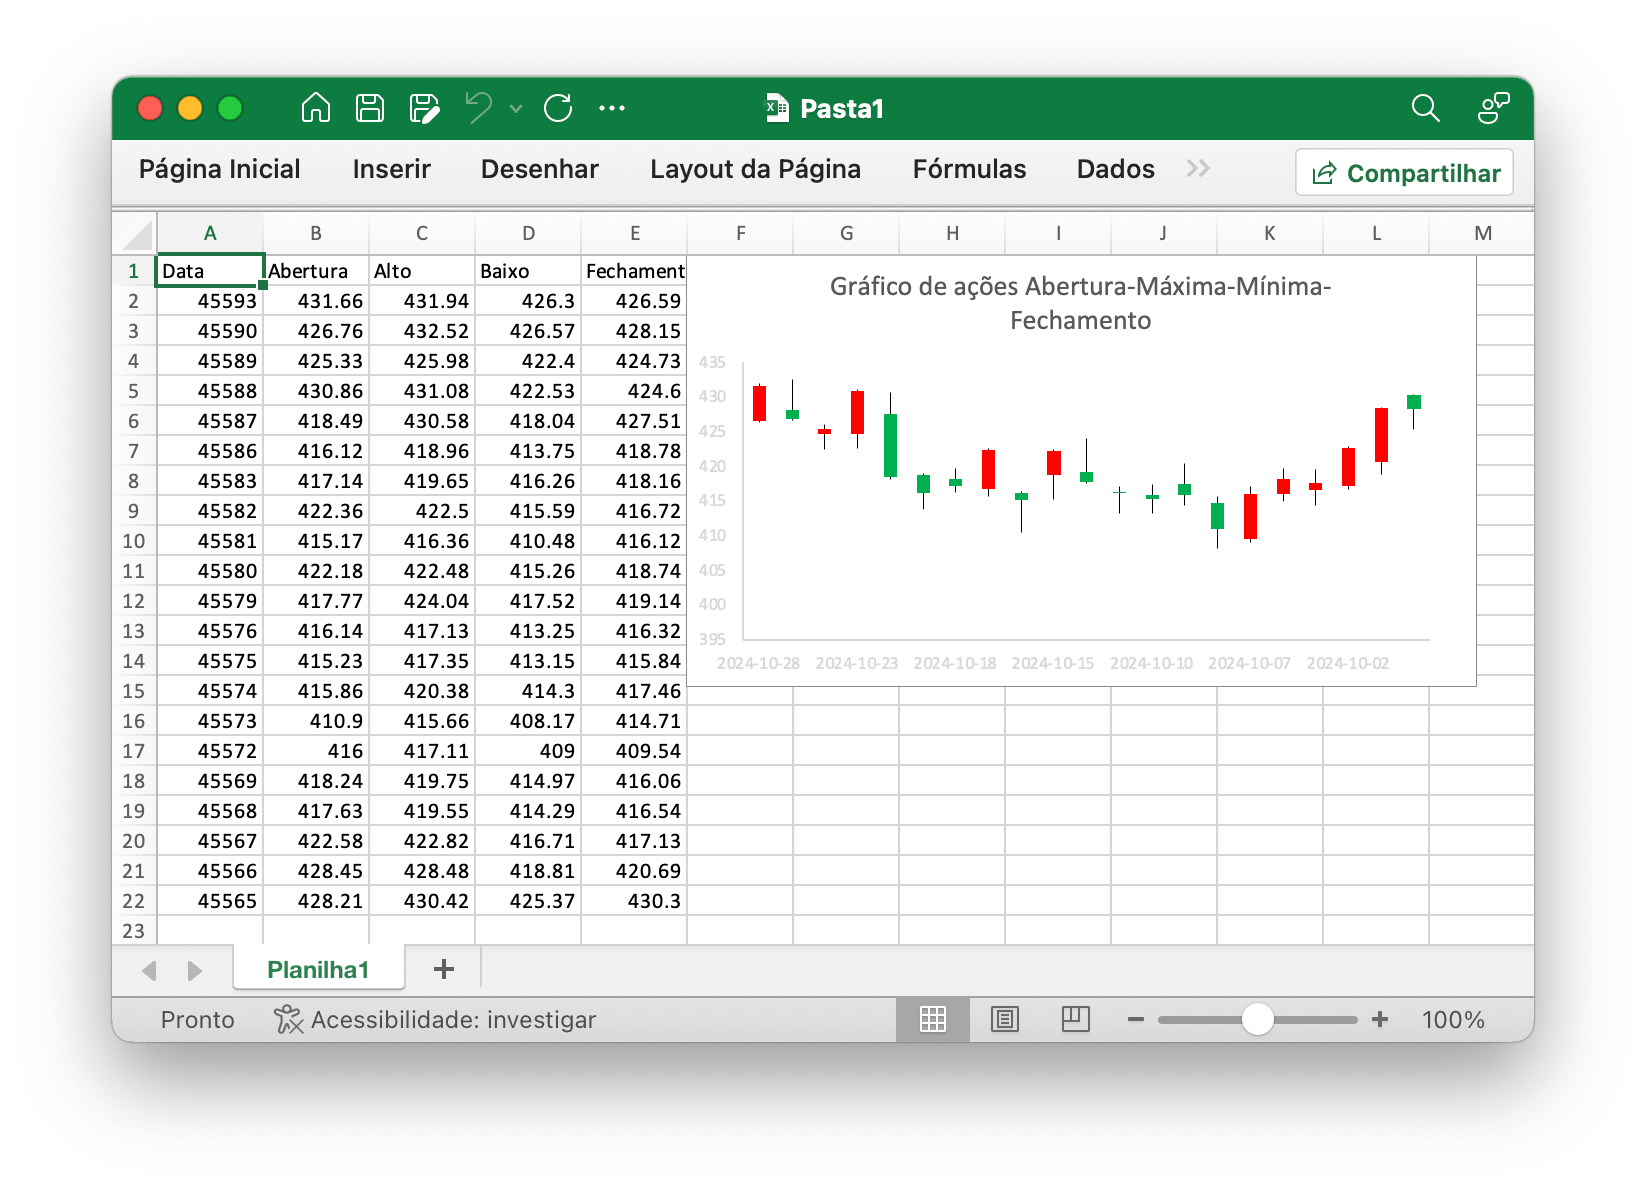Click the 435 y-axis label
The image size is (1646, 1190).
[x=712, y=362]
